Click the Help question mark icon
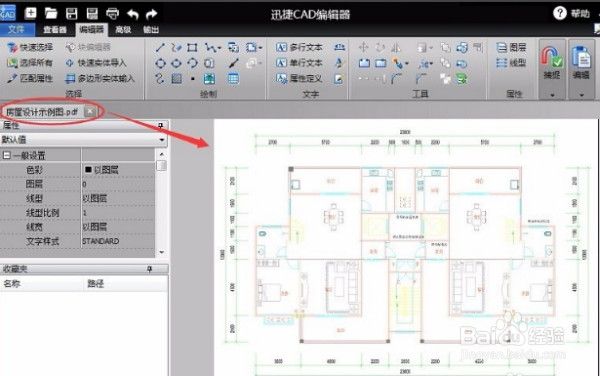Viewport: 600px width, 376px height. [559, 13]
